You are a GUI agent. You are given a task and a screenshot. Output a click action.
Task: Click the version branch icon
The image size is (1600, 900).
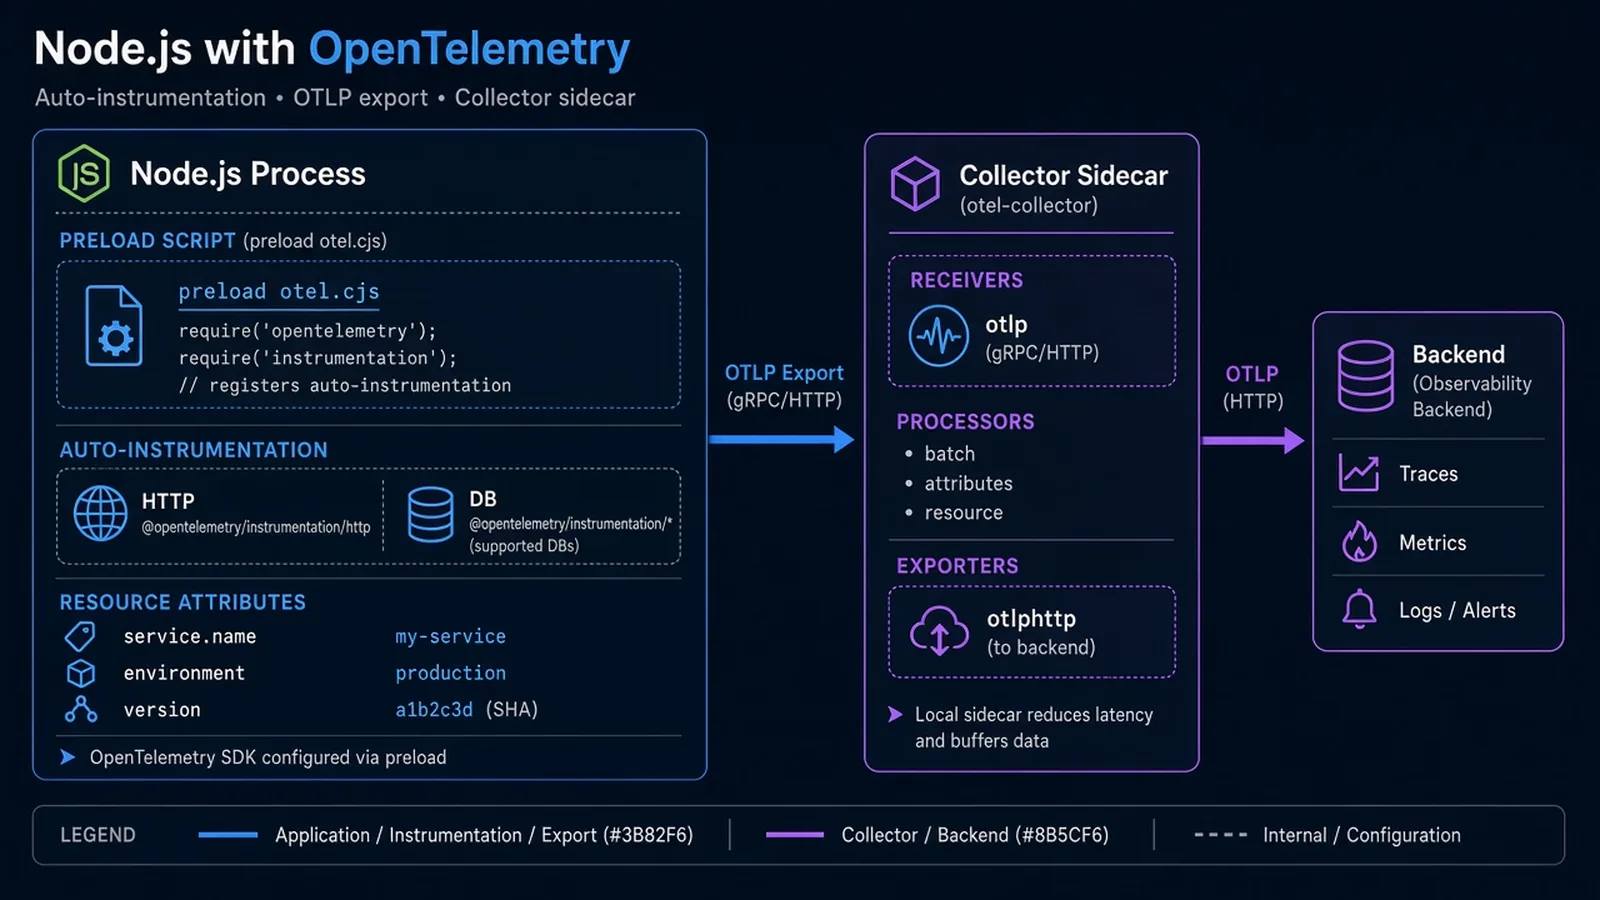click(x=81, y=710)
